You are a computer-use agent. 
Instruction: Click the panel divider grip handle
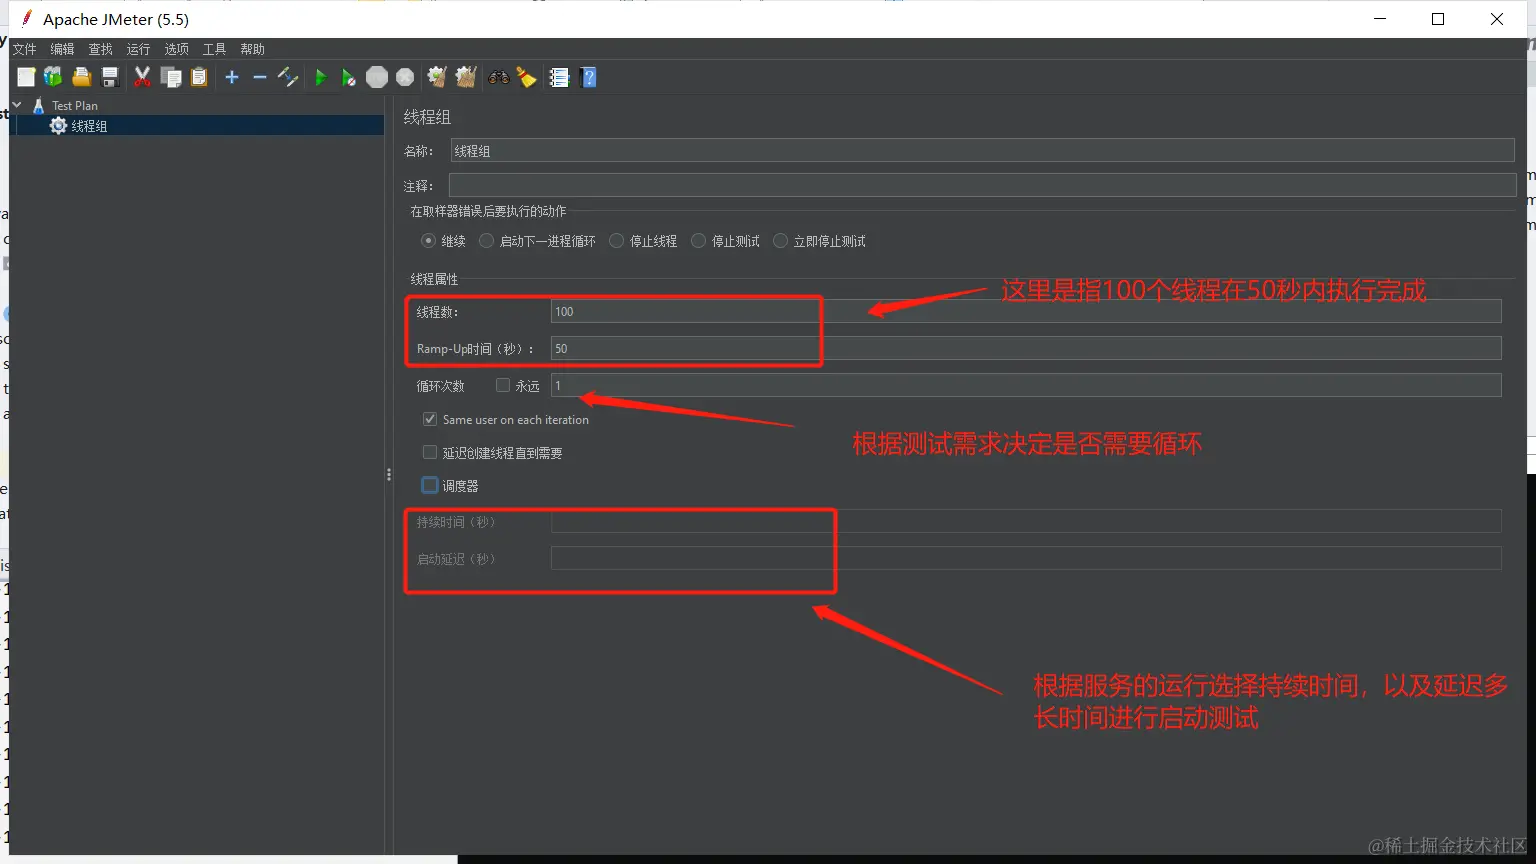coord(389,475)
